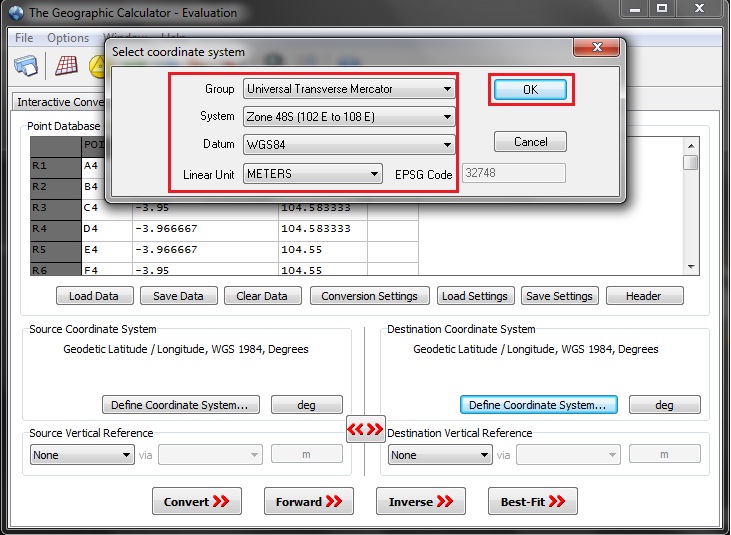731x535 pixels.
Task: Open the Source Vertical Reference None dropdown
Action: [x=82, y=454]
